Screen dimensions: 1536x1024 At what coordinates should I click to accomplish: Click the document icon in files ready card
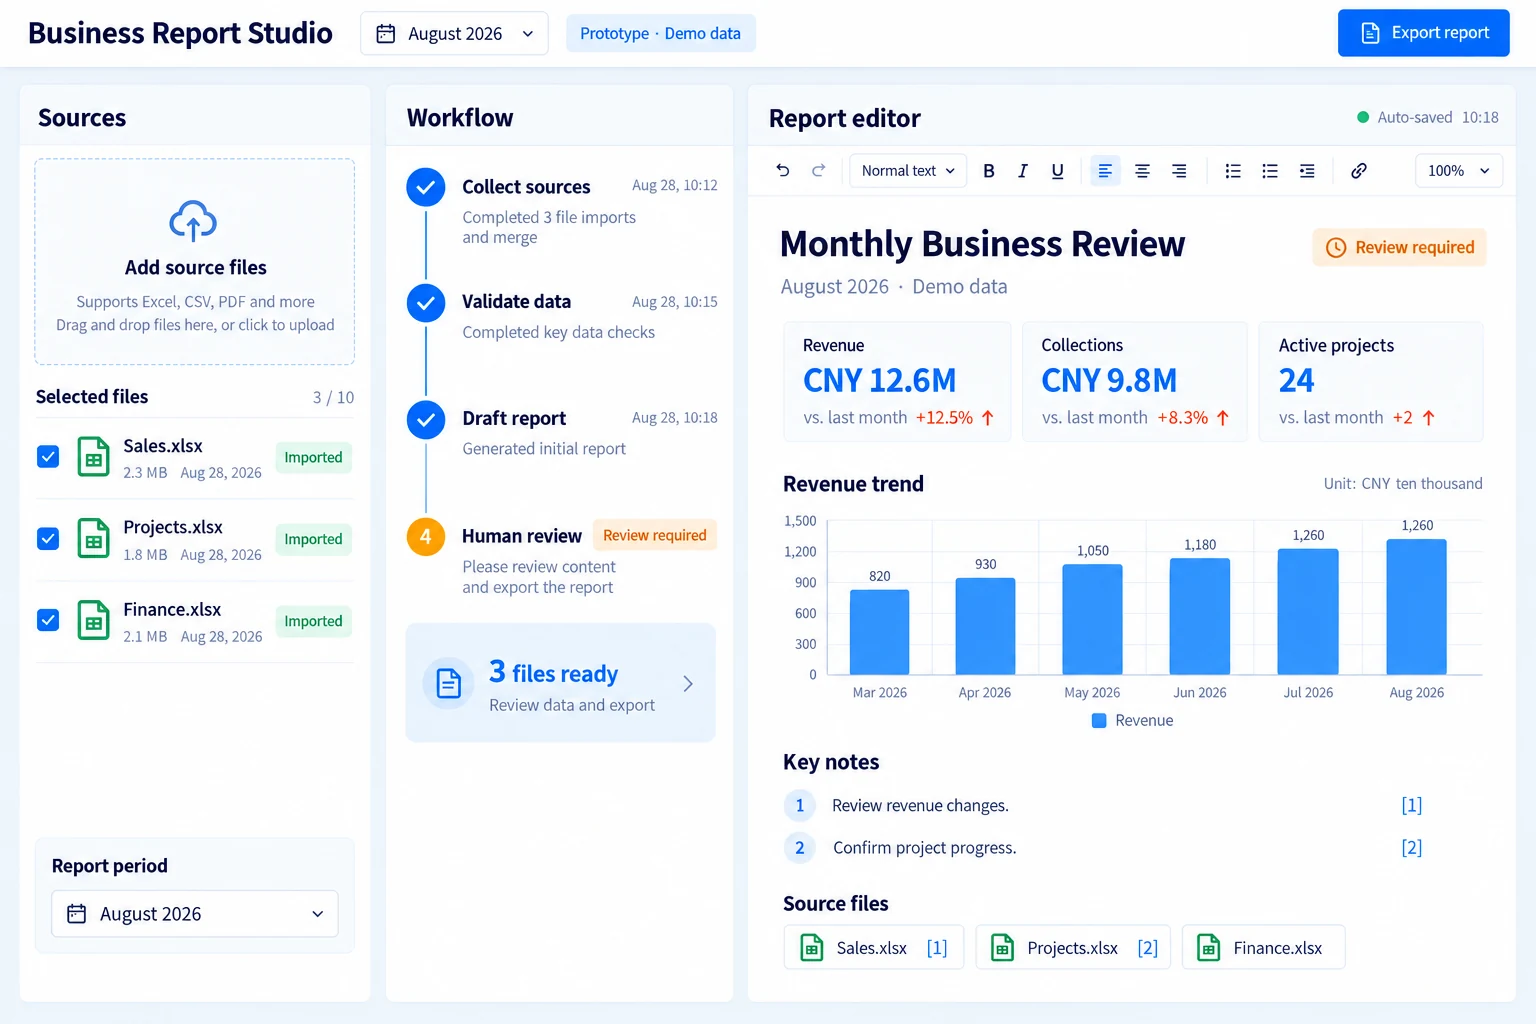point(449,684)
